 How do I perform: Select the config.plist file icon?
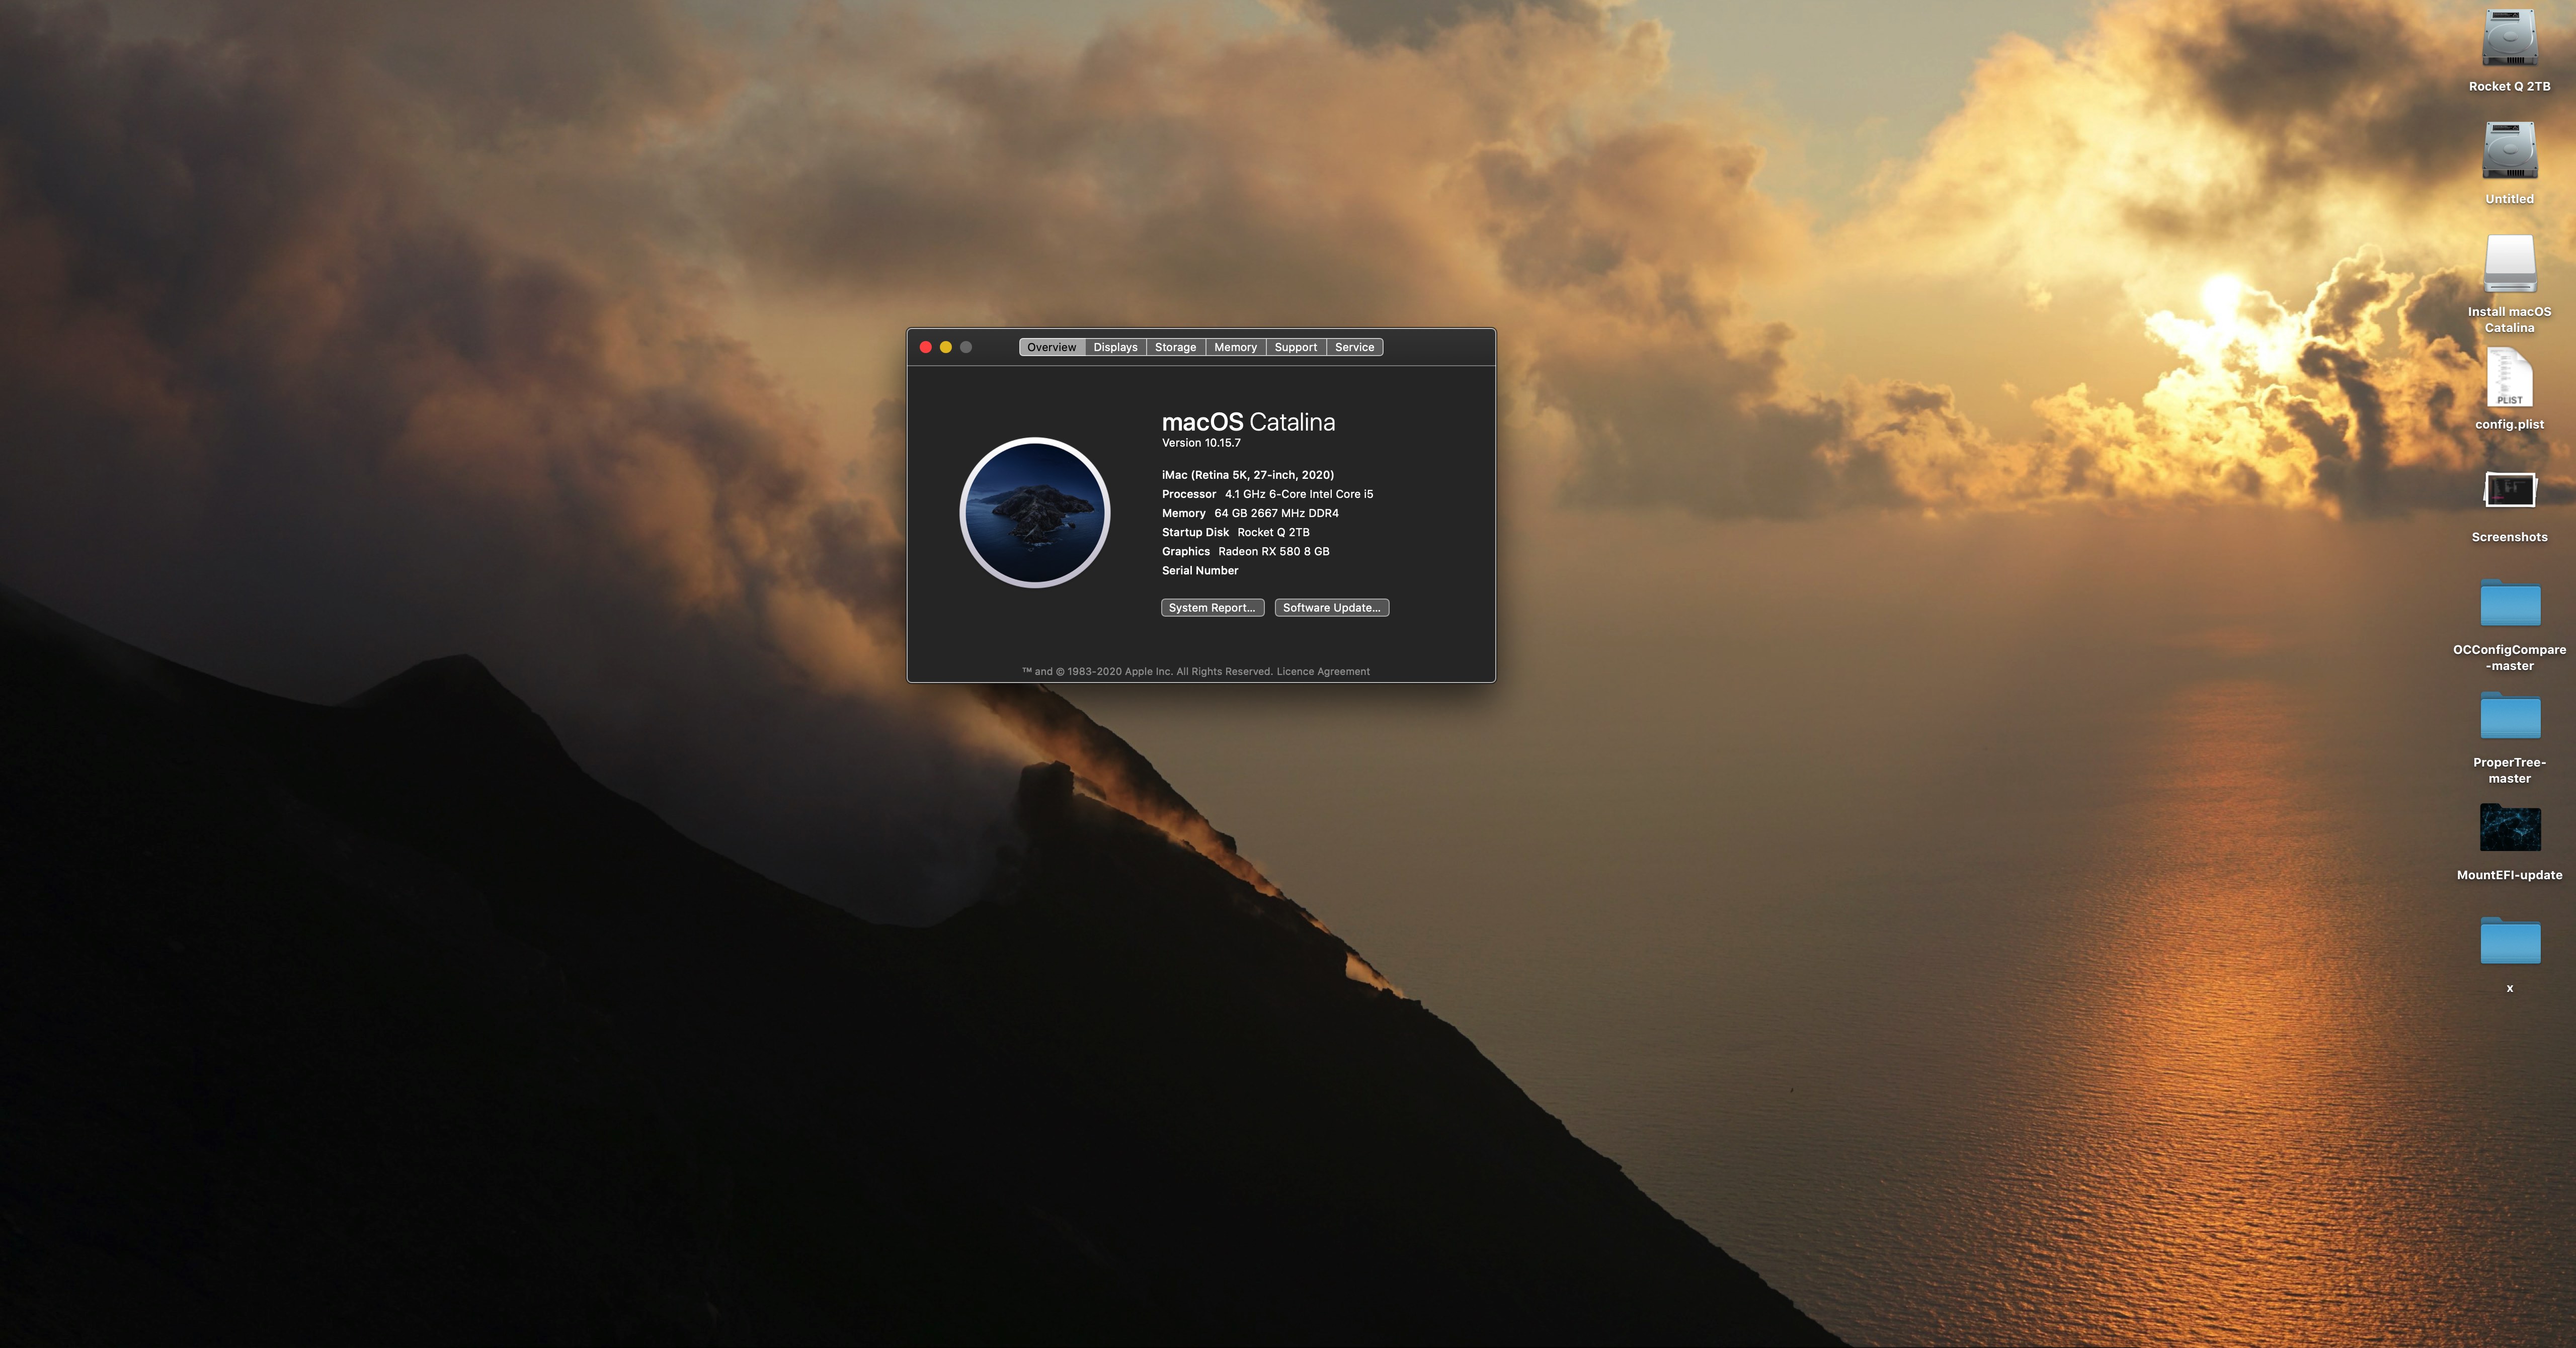point(2509,378)
